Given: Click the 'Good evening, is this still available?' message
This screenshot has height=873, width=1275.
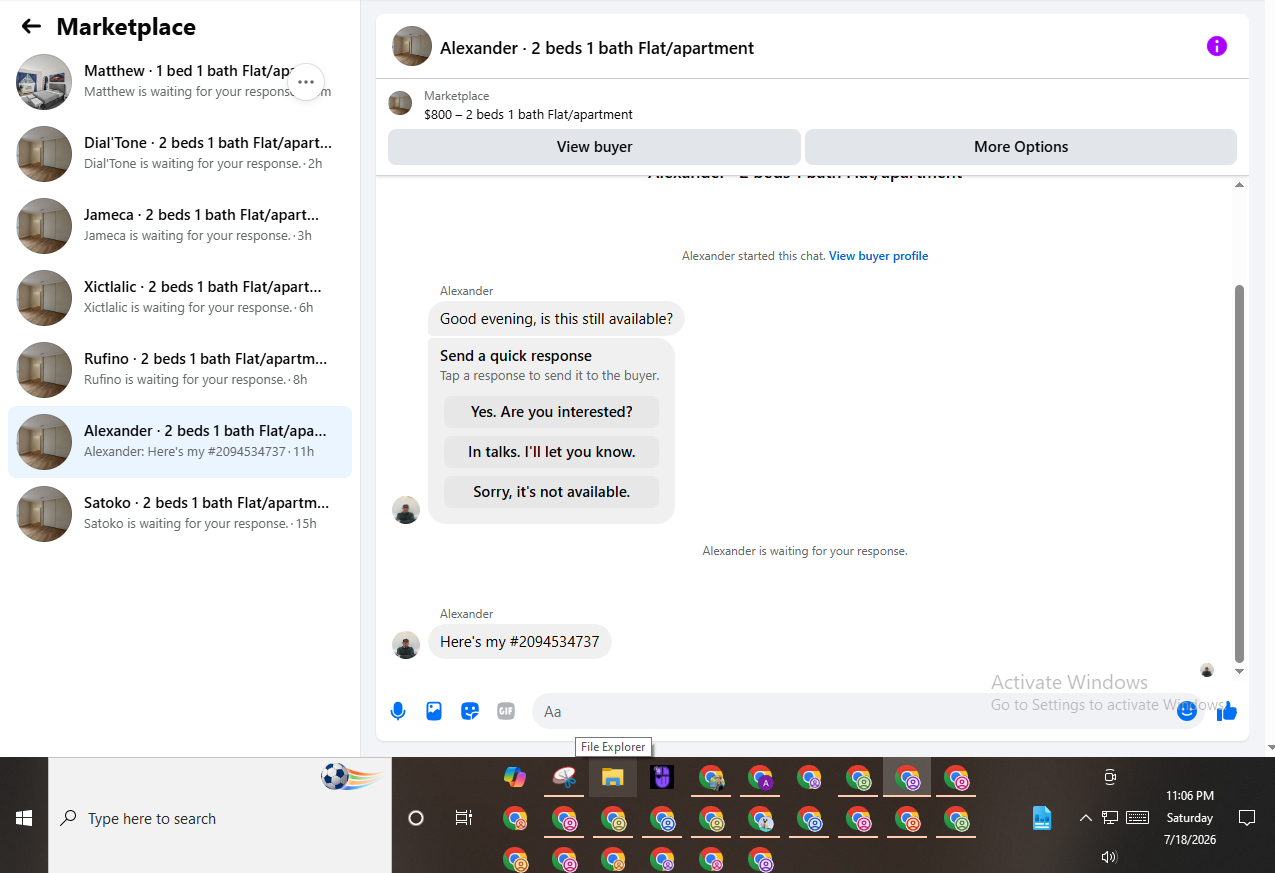Looking at the screenshot, I should (556, 320).
